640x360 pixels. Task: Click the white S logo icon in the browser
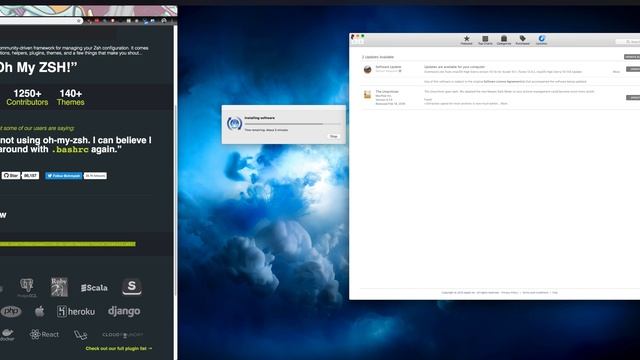[131, 287]
